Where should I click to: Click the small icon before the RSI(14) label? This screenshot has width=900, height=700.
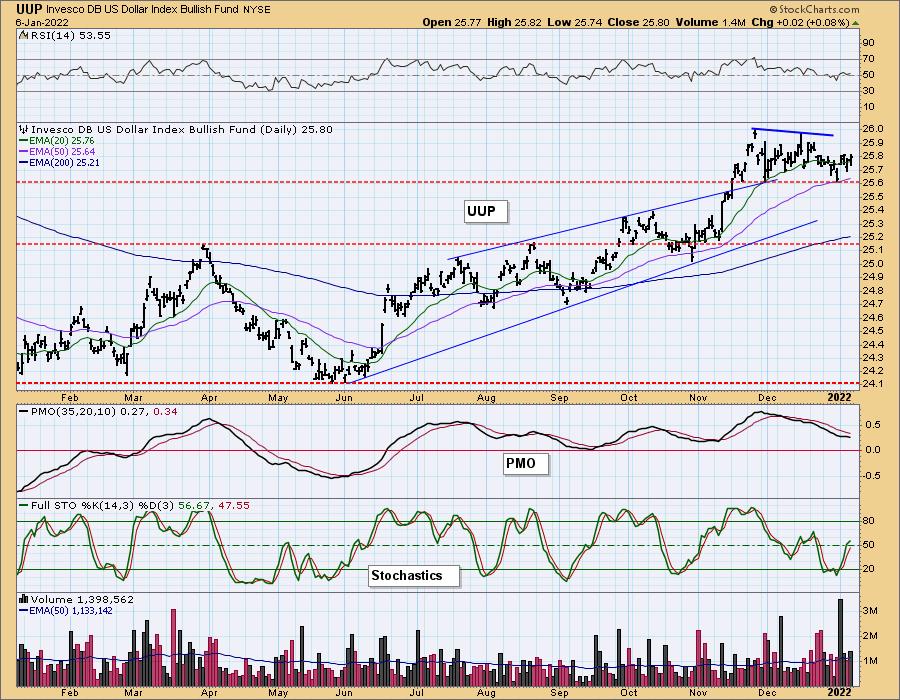pos(23,35)
